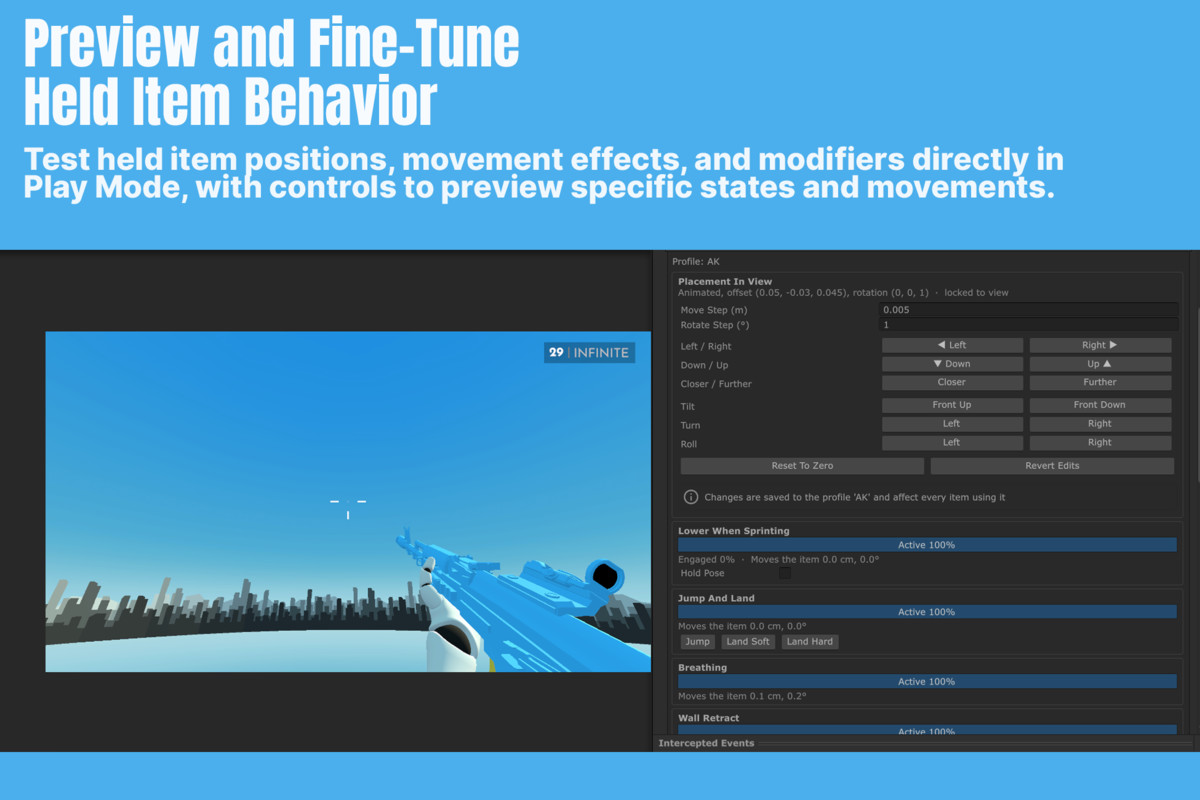
Task: Click the Rotate Step (°) value field
Action: coord(1028,325)
